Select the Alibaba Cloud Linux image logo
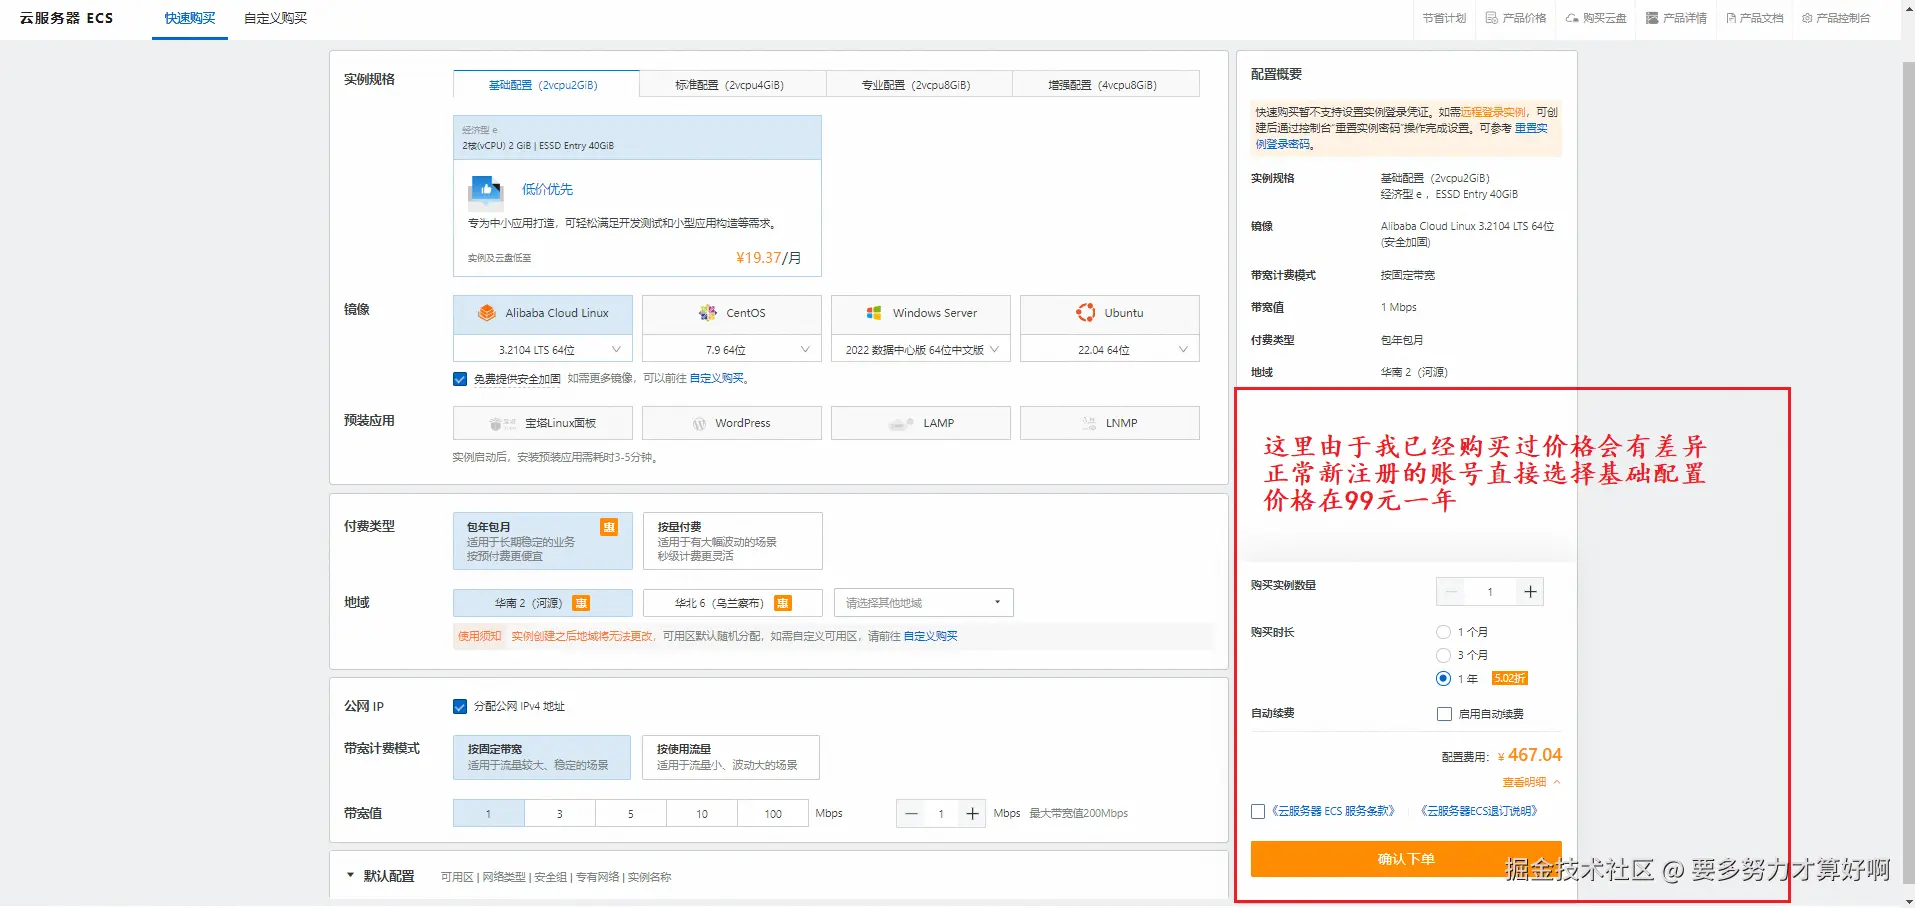This screenshot has width=1915, height=908. tap(487, 313)
